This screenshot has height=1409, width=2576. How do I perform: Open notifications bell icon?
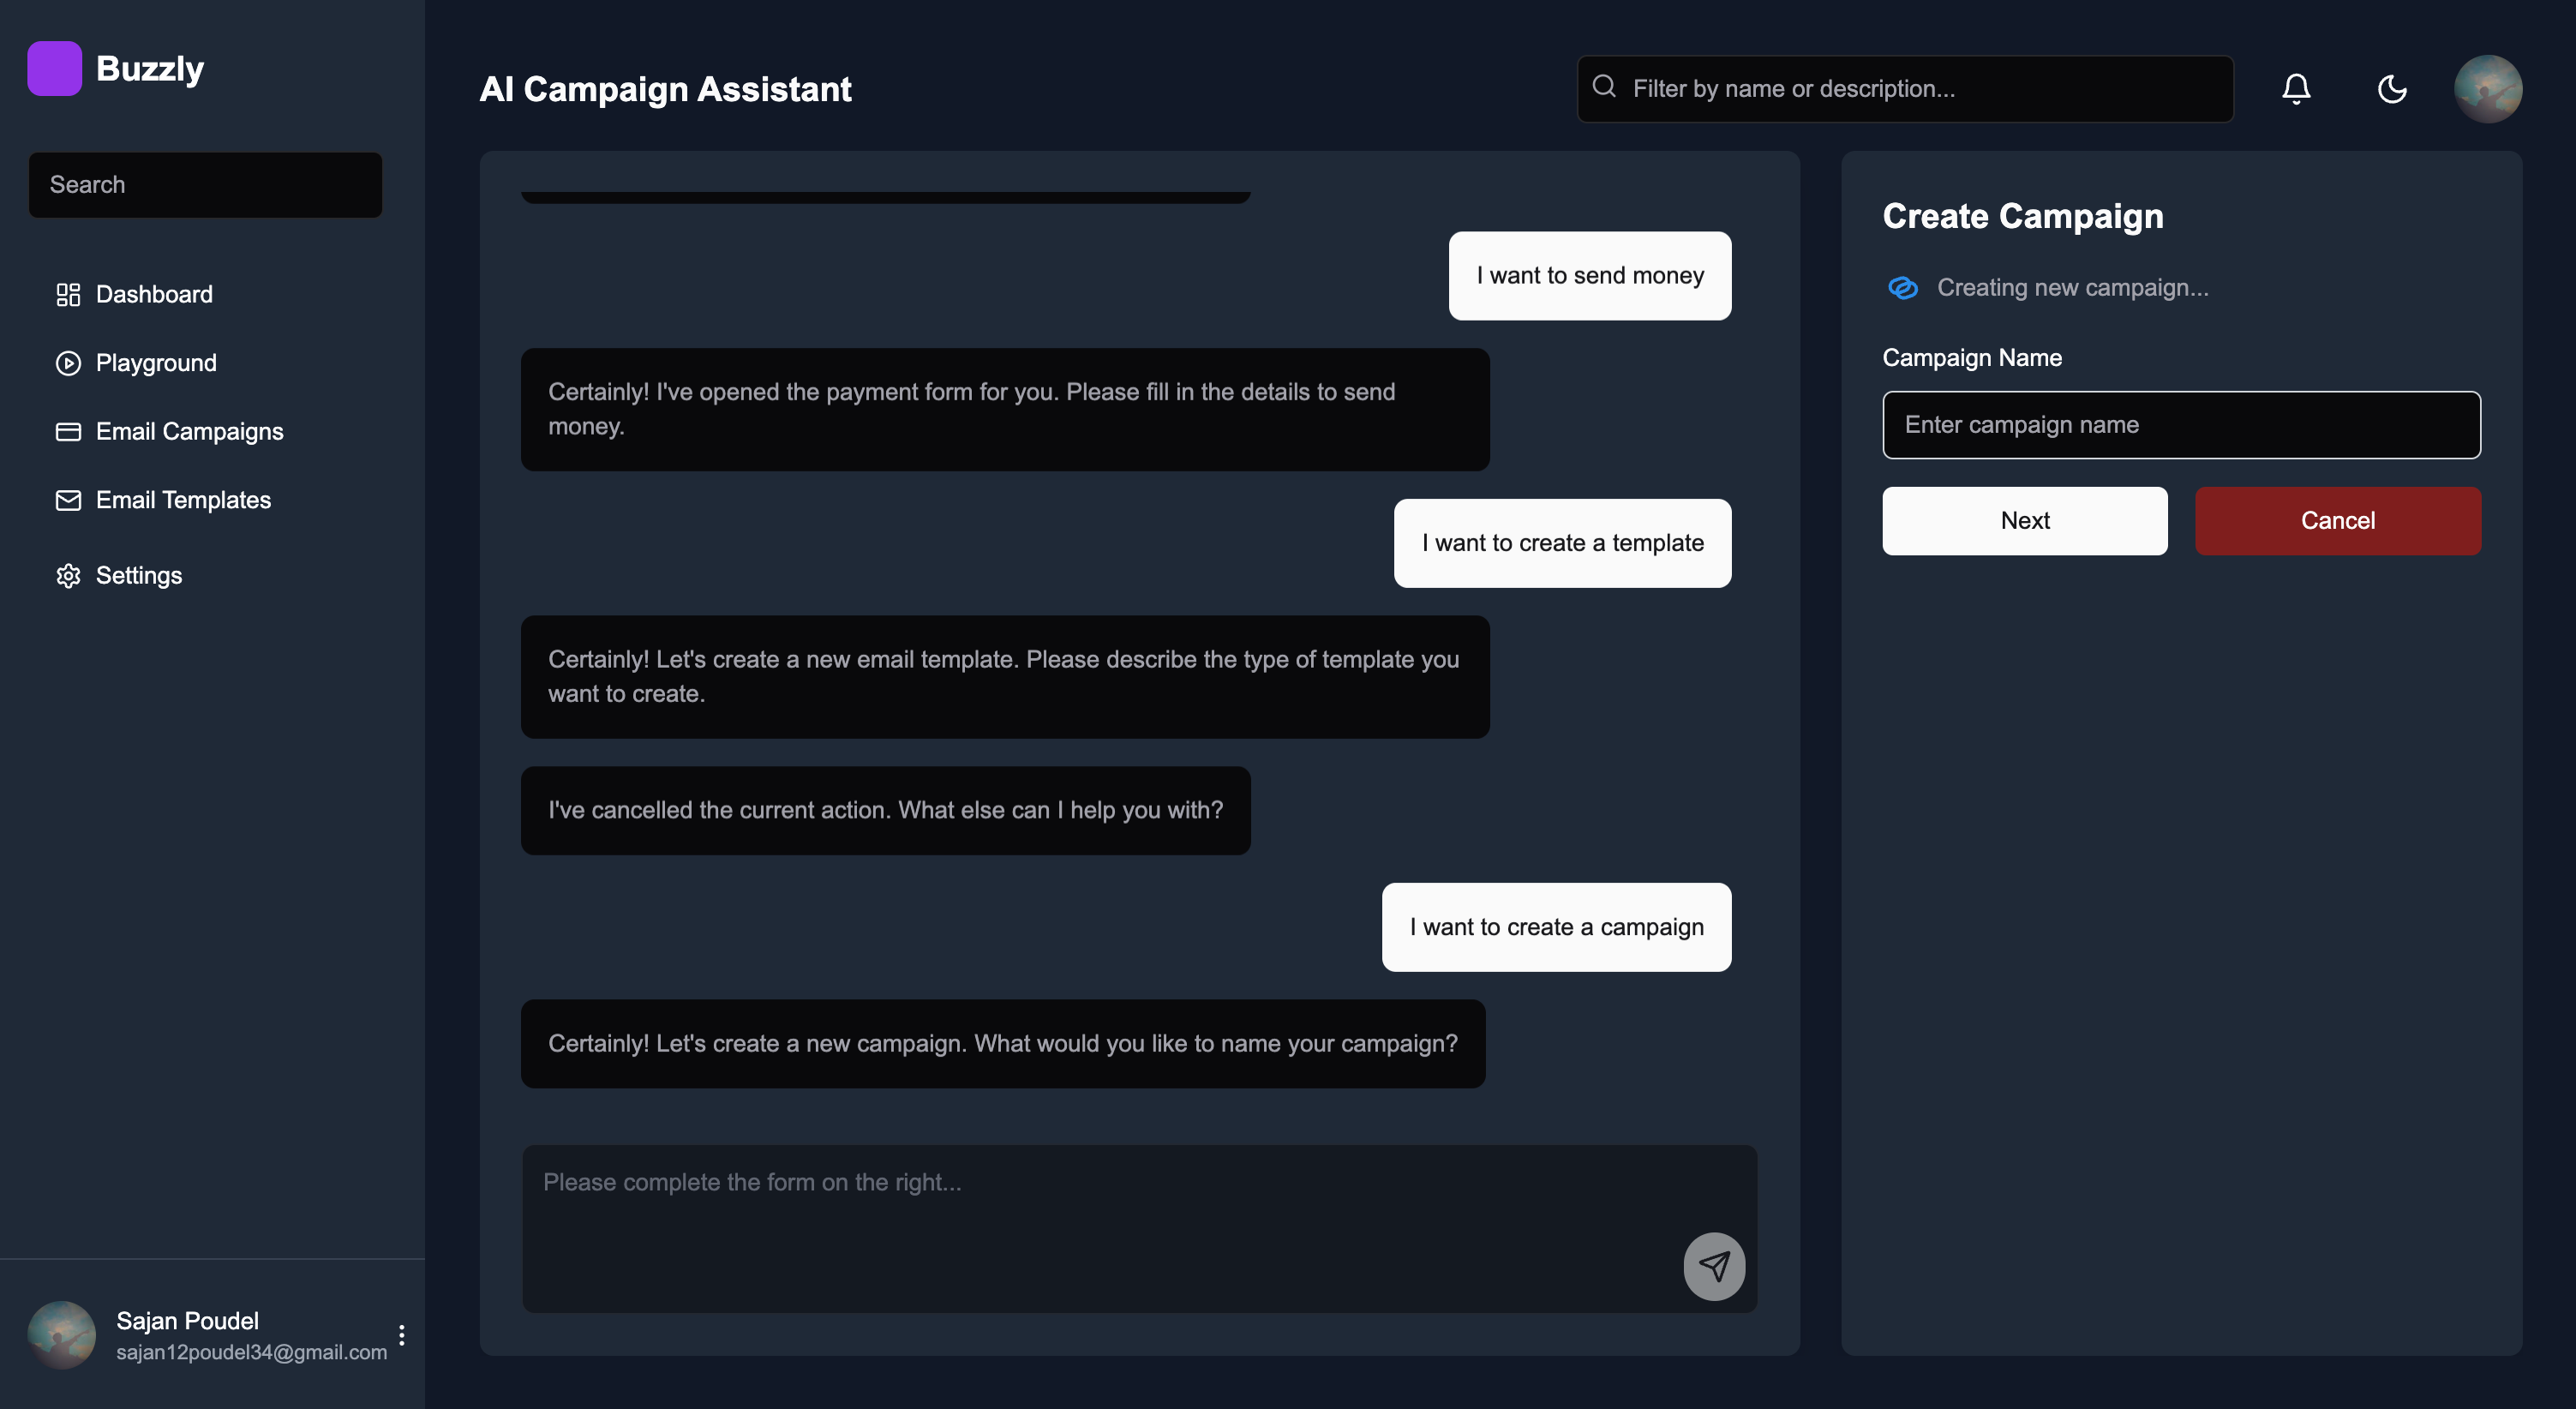[x=2296, y=89]
